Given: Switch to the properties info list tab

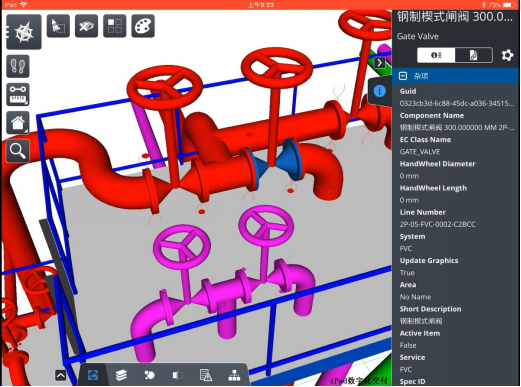Looking at the screenshot, I should point(436,55).
